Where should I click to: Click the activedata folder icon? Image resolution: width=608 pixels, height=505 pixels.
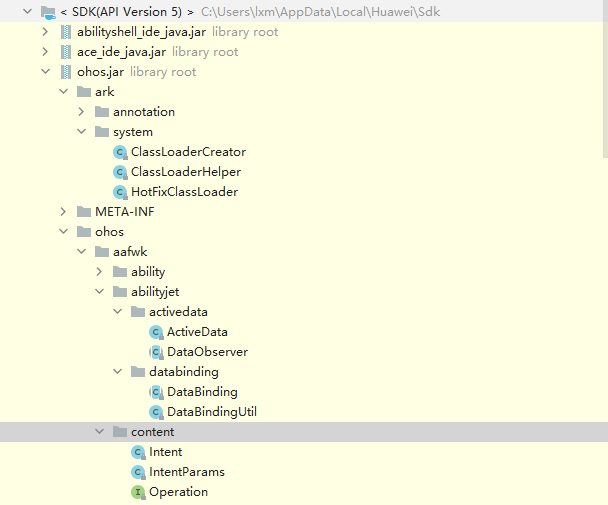[138, 311]
